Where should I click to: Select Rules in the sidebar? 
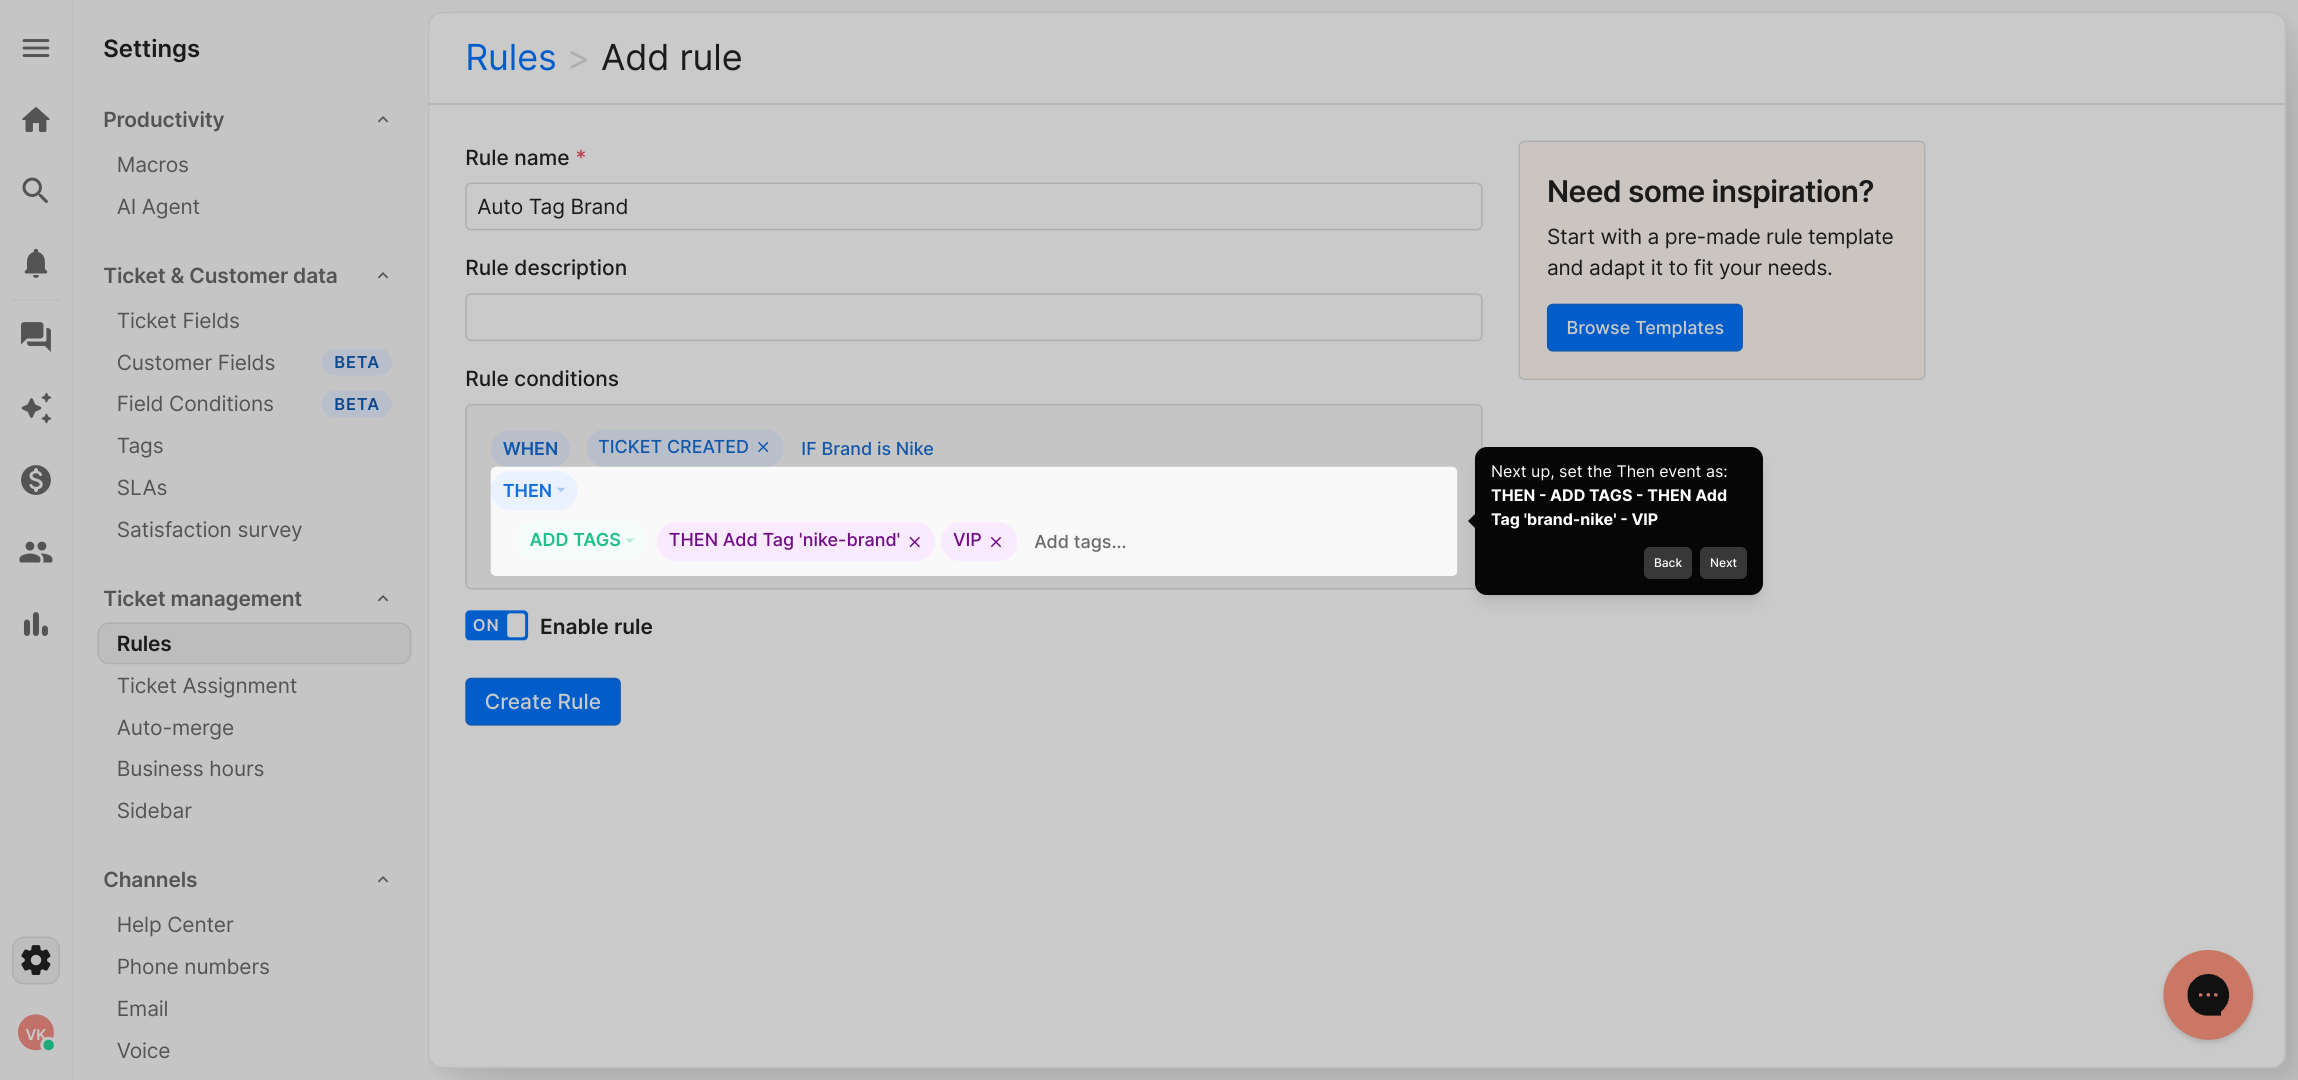254,644
